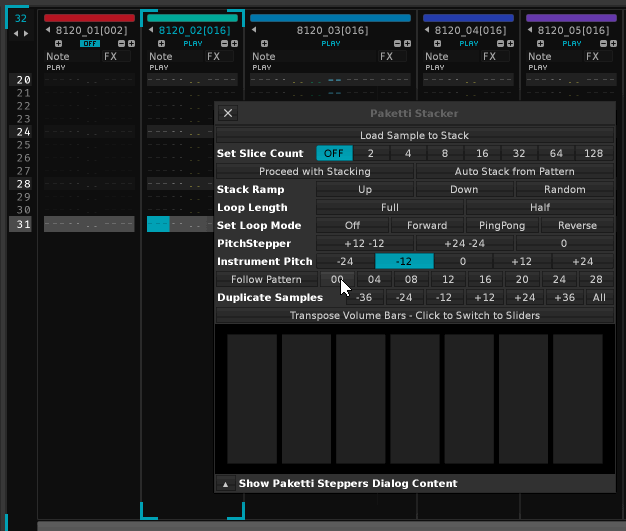The width and height of the screenshot is (626, 531).
Task: Set Slice Count to OFF
Action: click(x=334, y=154)
